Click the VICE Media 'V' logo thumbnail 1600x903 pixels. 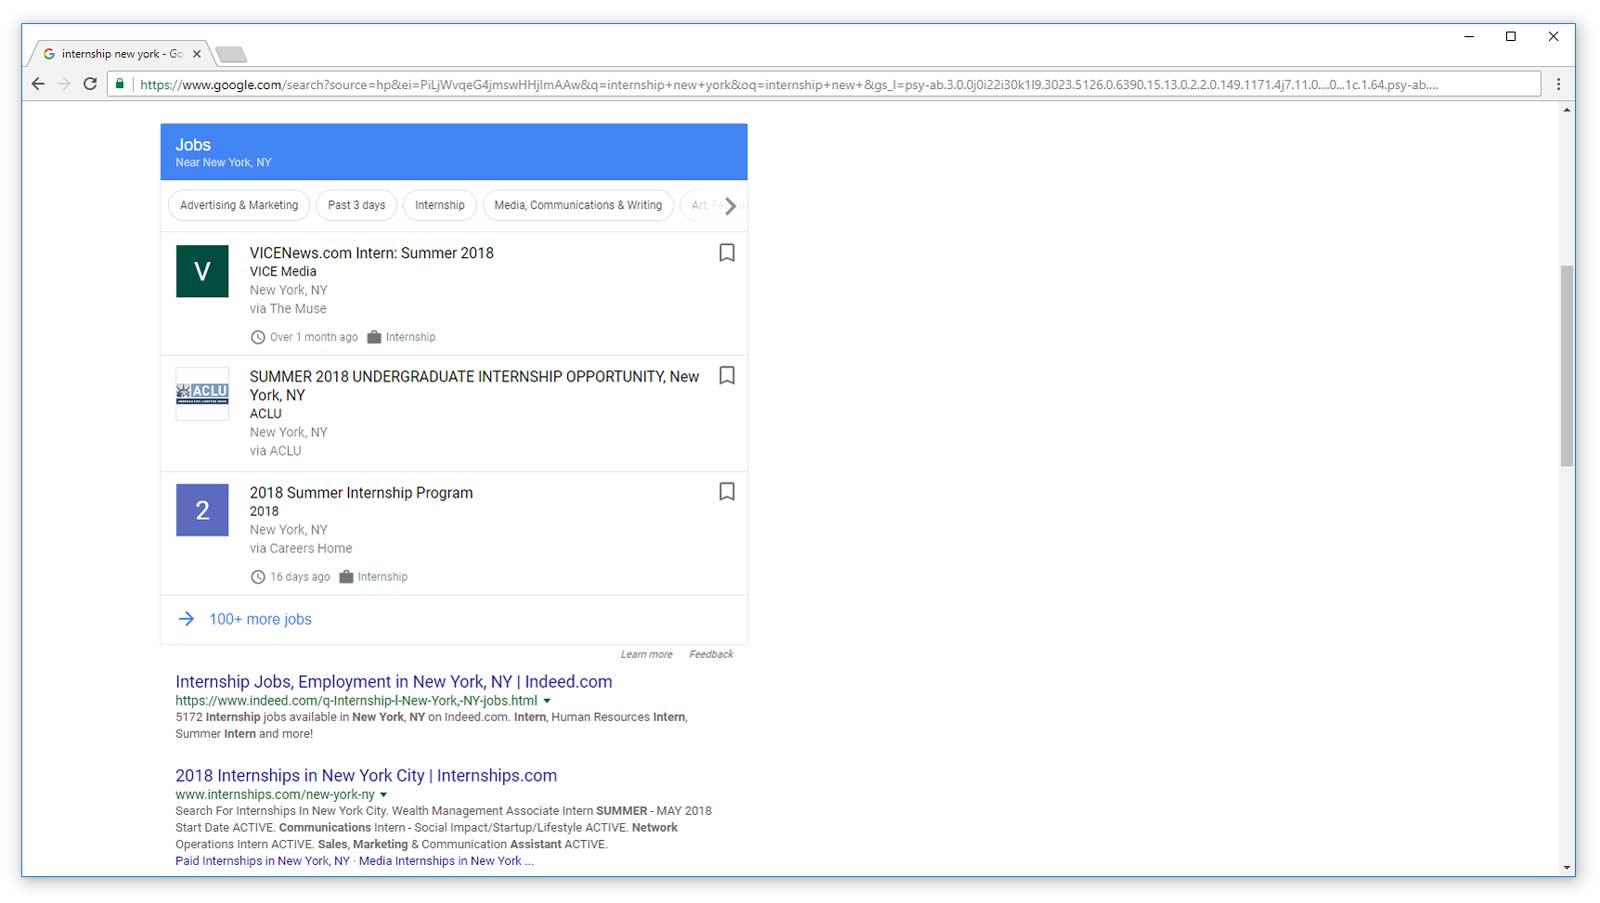pyautogui.click(x=202, y=271)
